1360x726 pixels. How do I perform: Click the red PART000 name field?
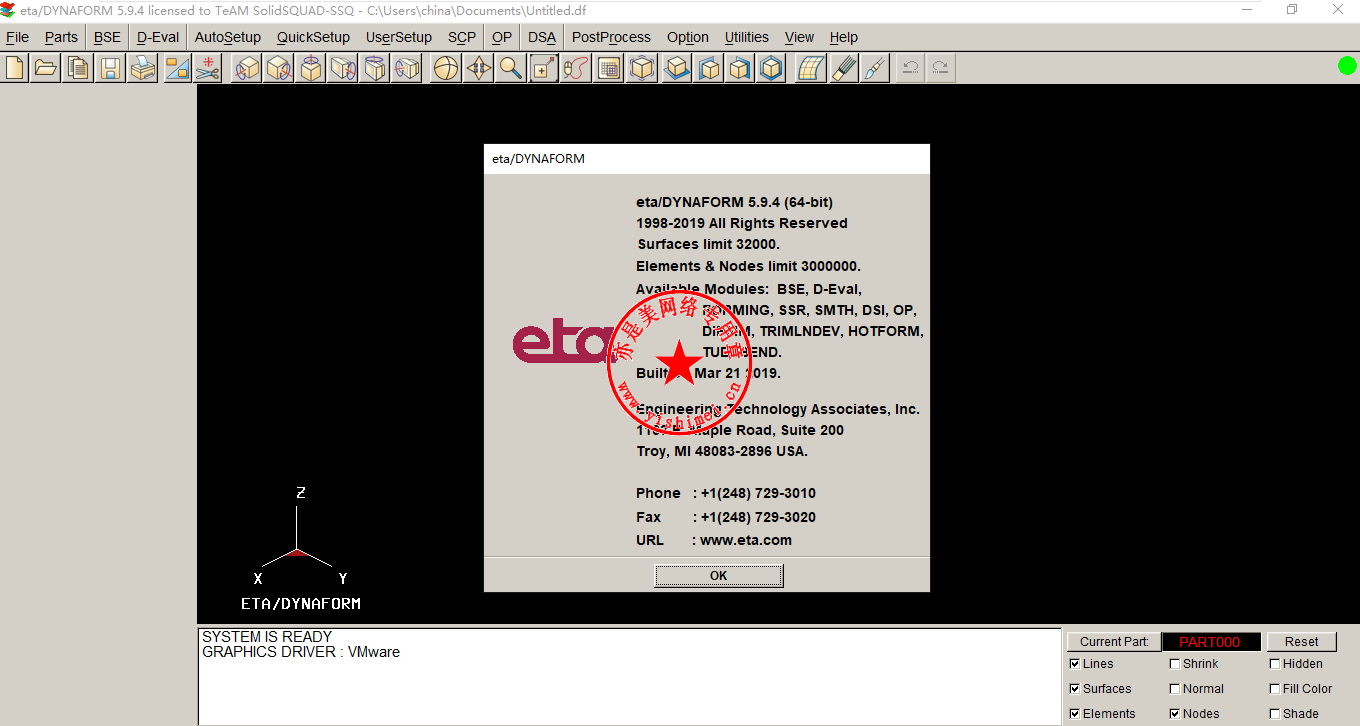click(x=1210, y=642)
